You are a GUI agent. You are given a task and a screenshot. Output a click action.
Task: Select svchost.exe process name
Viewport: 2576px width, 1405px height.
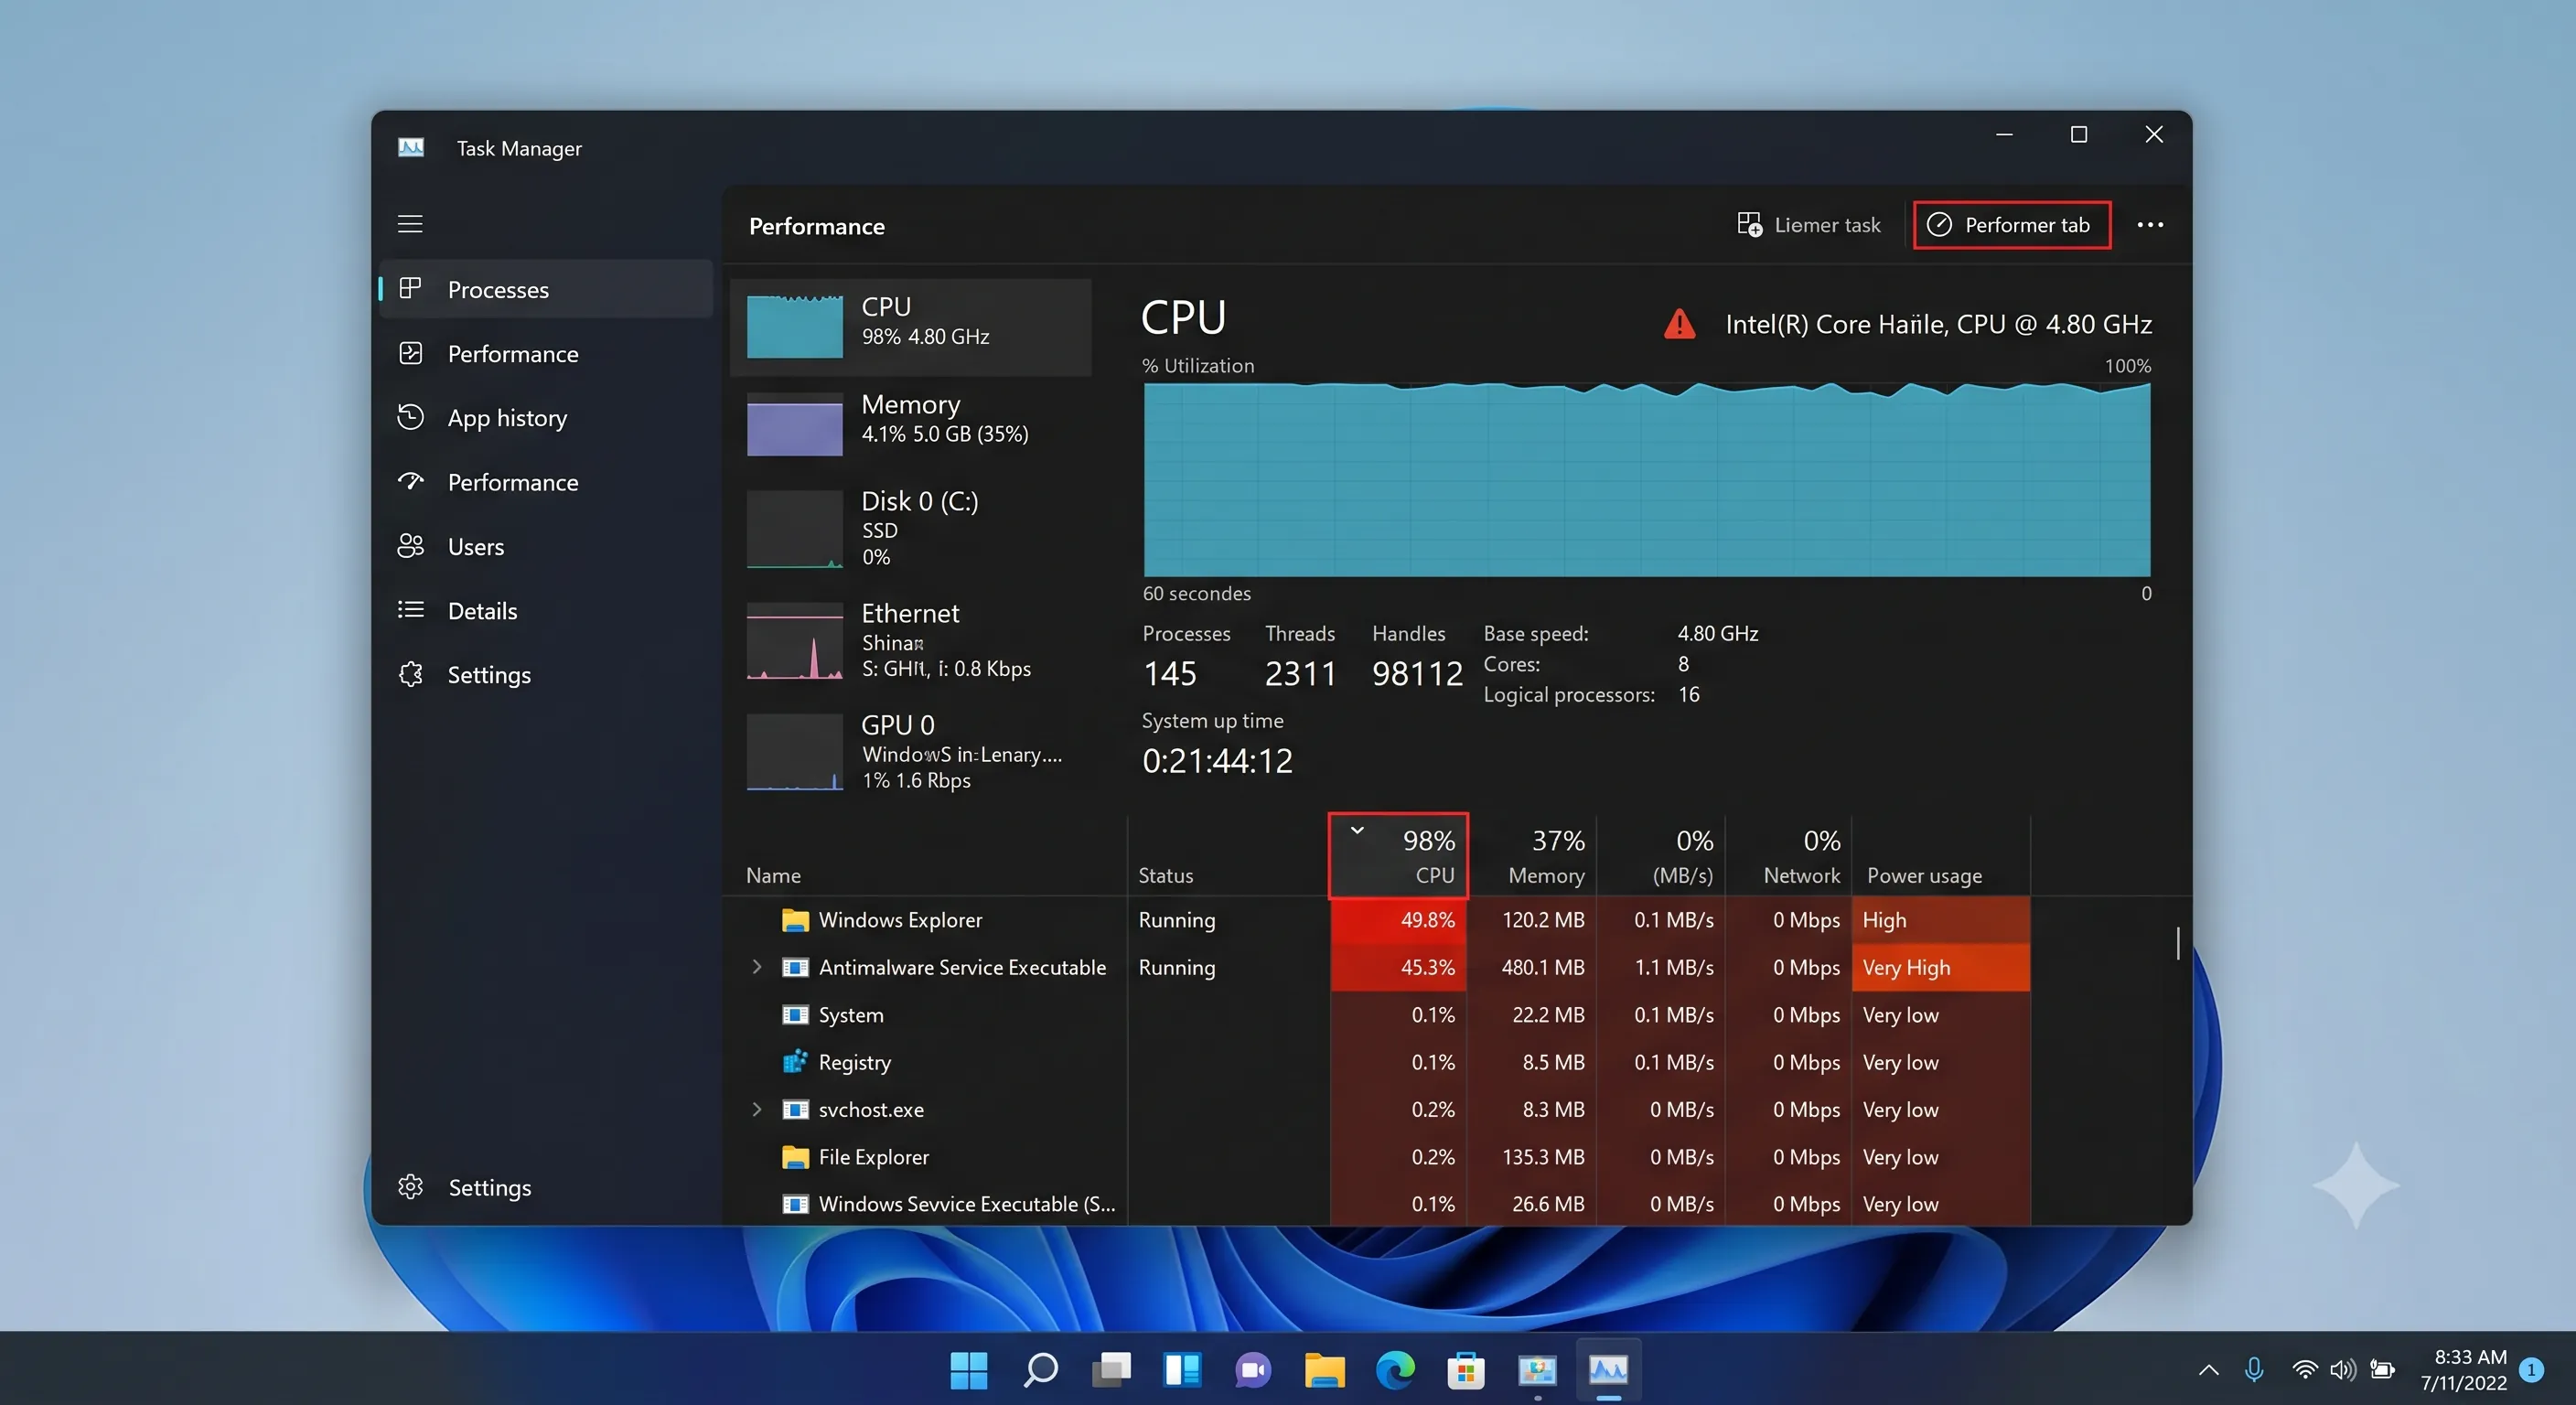tap(870, 1109)
